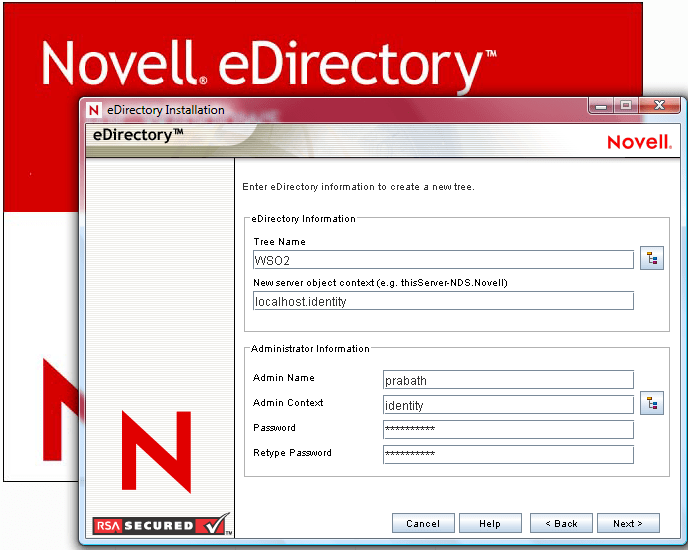
Task: Click the 'Password' label above Retype Password
Action: [274, 428]
